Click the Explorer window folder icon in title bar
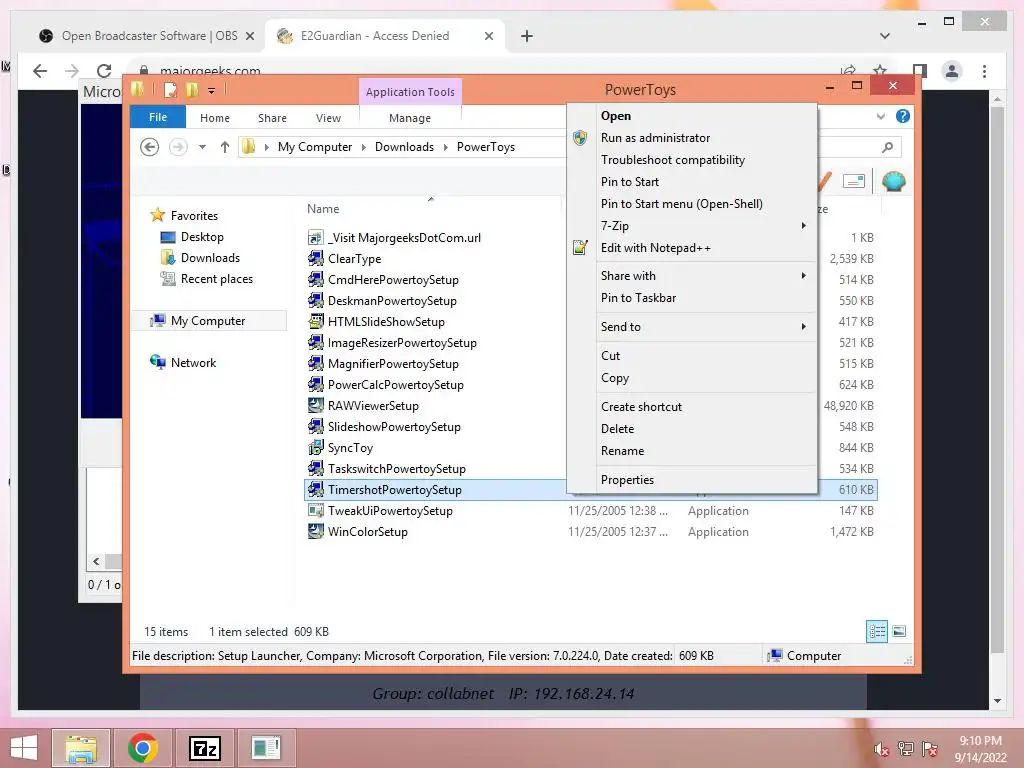 coord(138,89)
